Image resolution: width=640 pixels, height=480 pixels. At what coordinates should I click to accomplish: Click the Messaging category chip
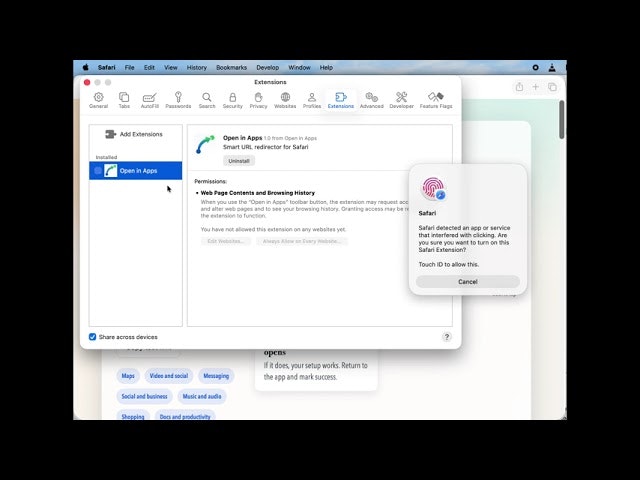(216, 376)
